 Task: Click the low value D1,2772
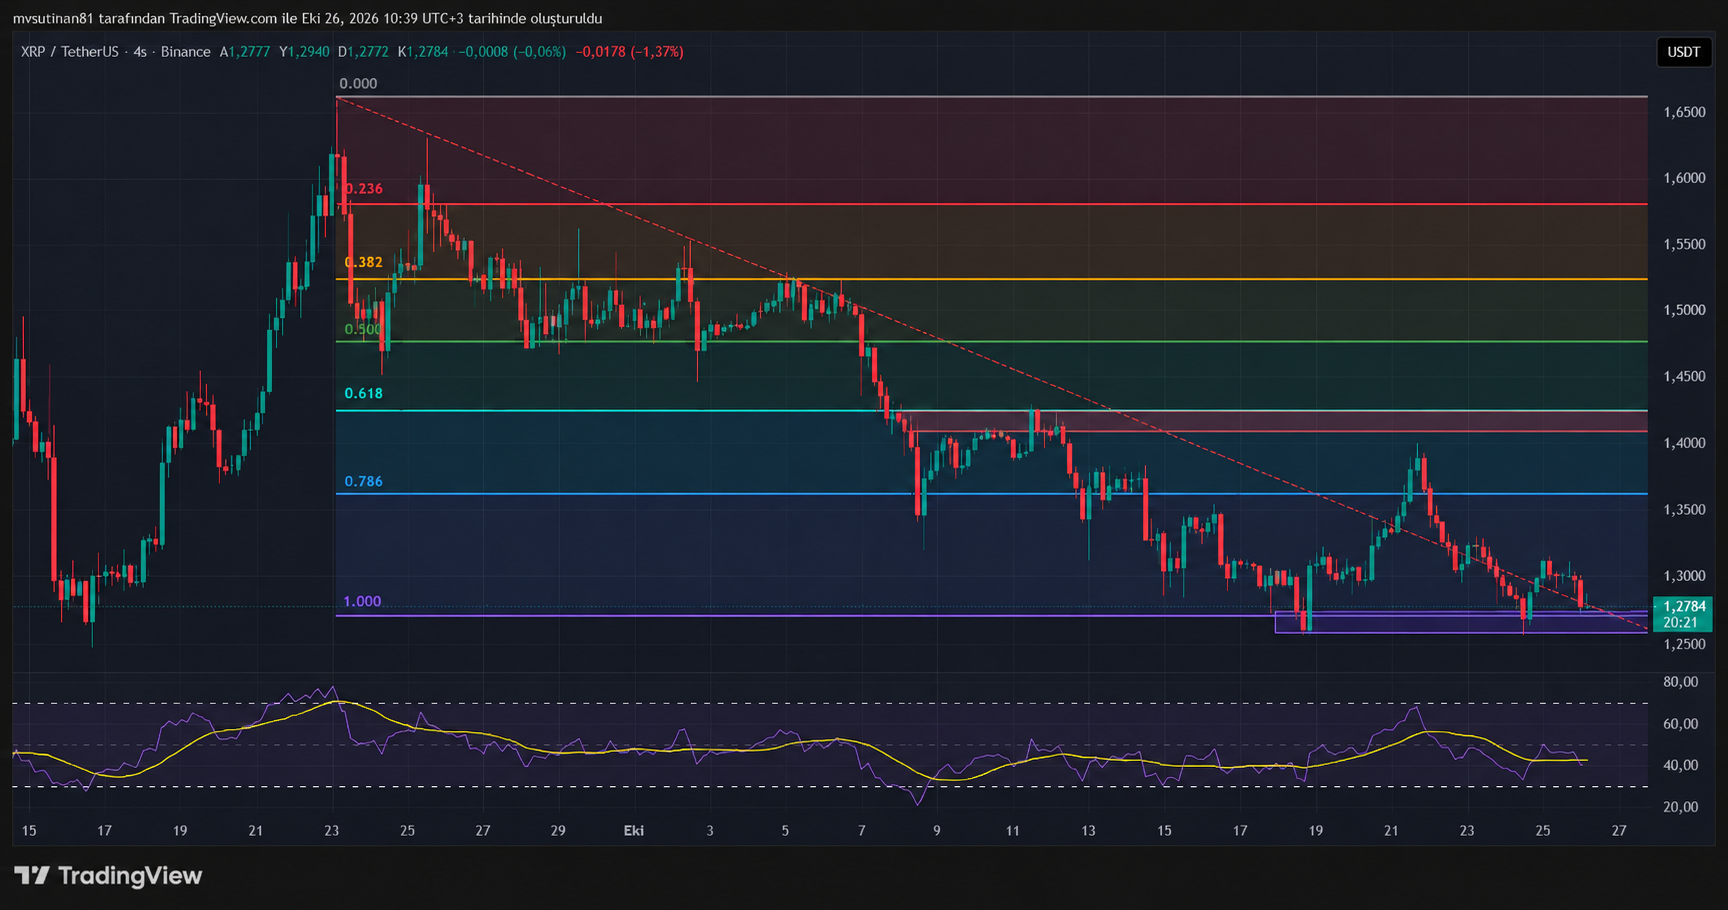point(363,52)
